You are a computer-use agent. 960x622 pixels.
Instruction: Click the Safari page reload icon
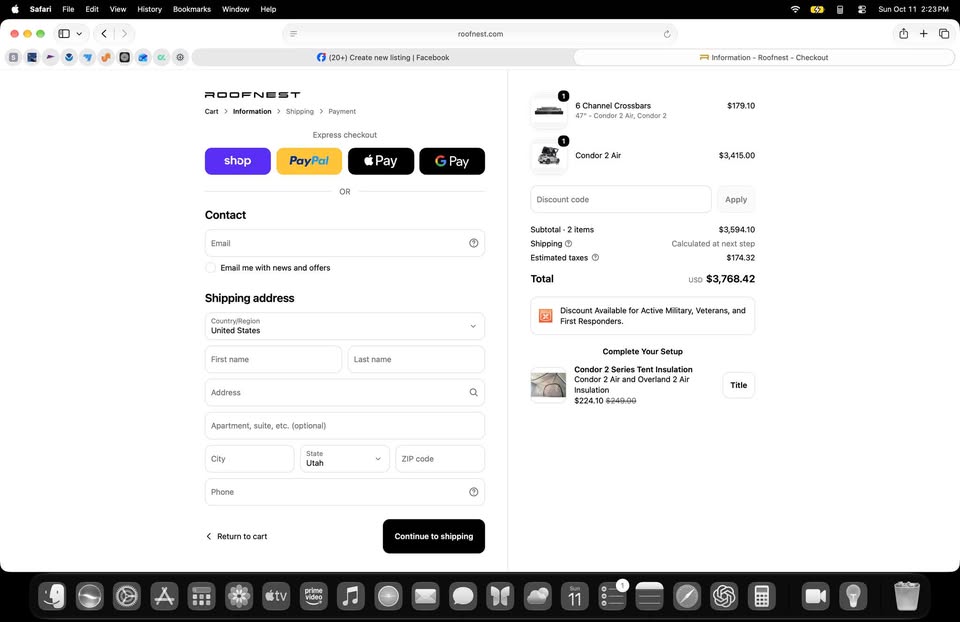667,34
